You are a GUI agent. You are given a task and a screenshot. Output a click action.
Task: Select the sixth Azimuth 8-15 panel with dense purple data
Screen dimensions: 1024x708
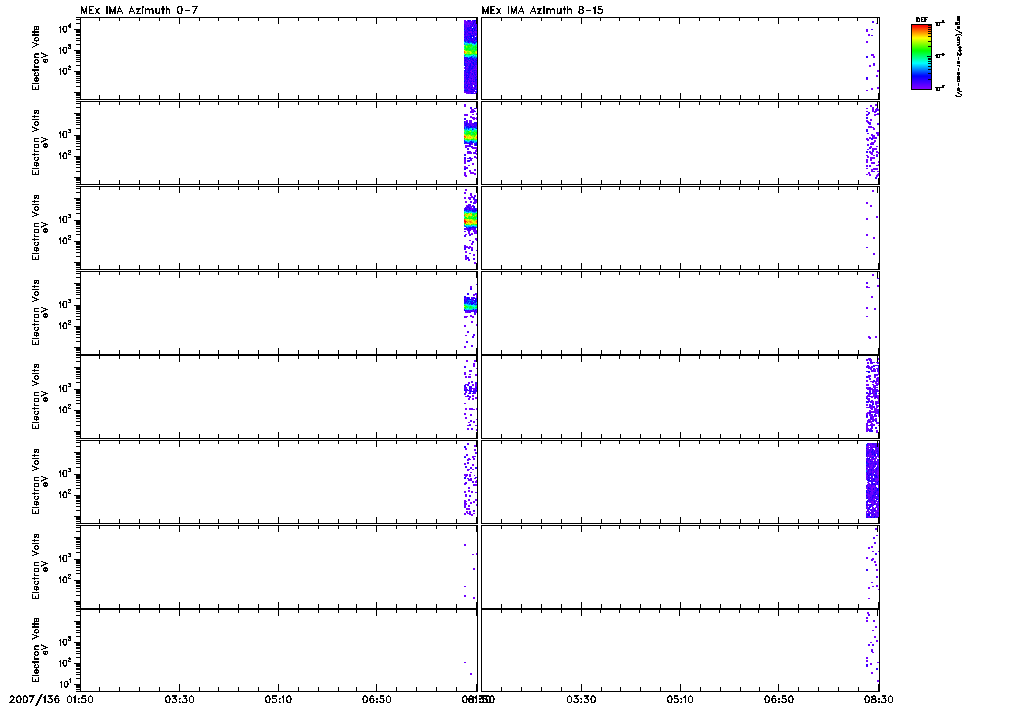(680, 481)
